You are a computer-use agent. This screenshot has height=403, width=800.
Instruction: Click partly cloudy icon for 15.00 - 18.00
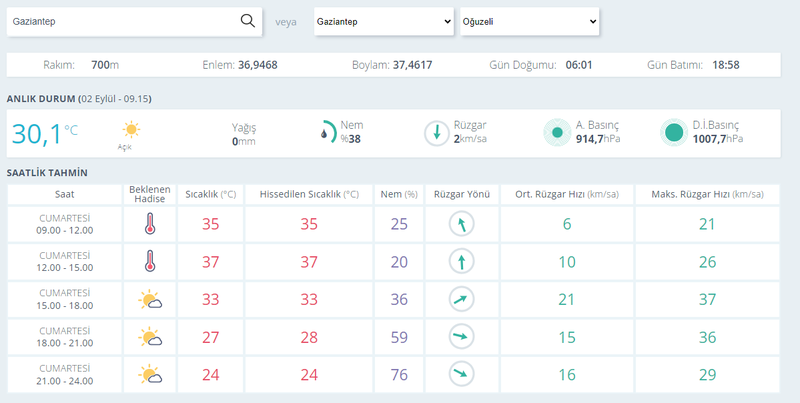(150, 299)
